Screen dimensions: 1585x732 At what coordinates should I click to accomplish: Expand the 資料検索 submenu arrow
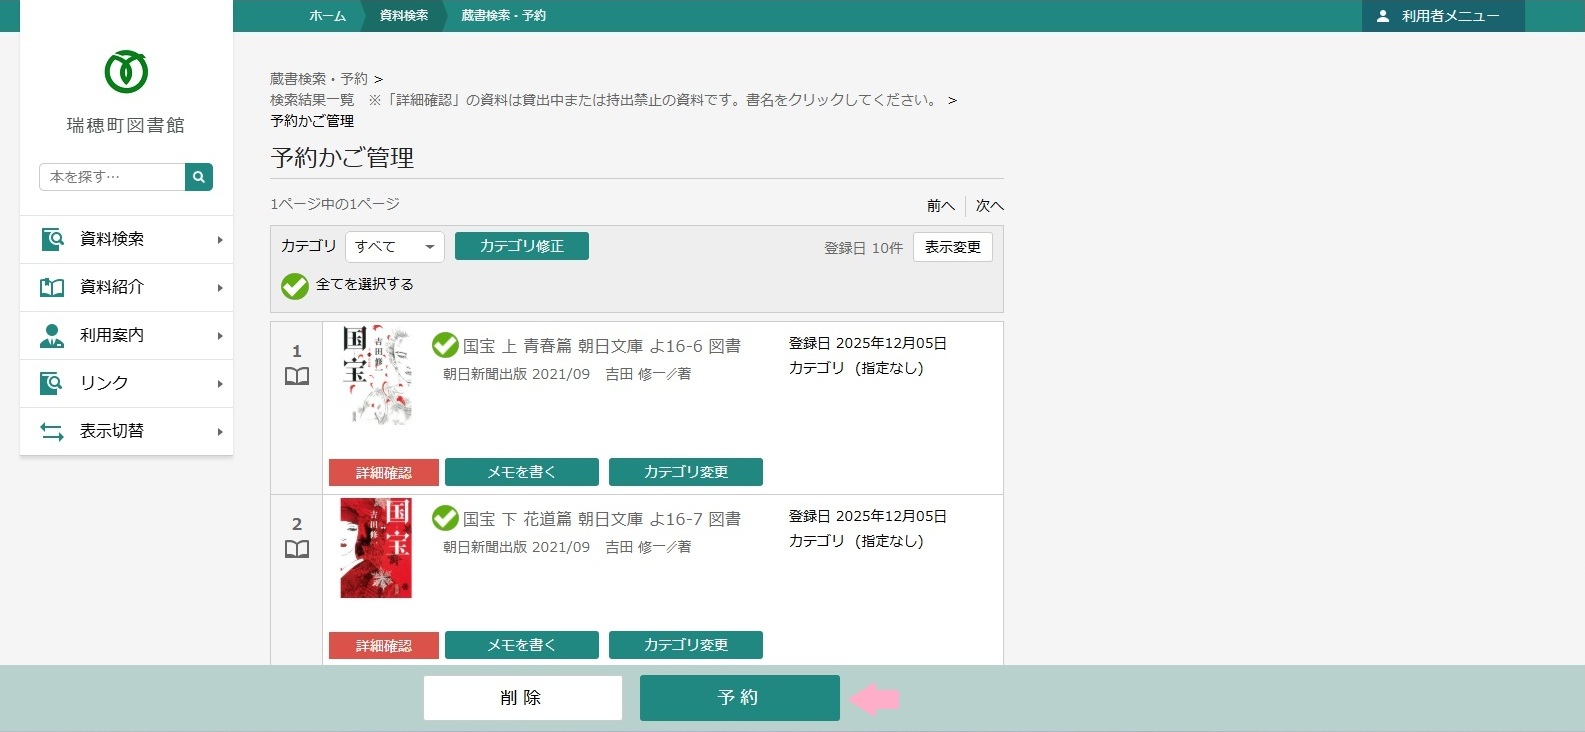pyautogui.click(x=220, y=240)
